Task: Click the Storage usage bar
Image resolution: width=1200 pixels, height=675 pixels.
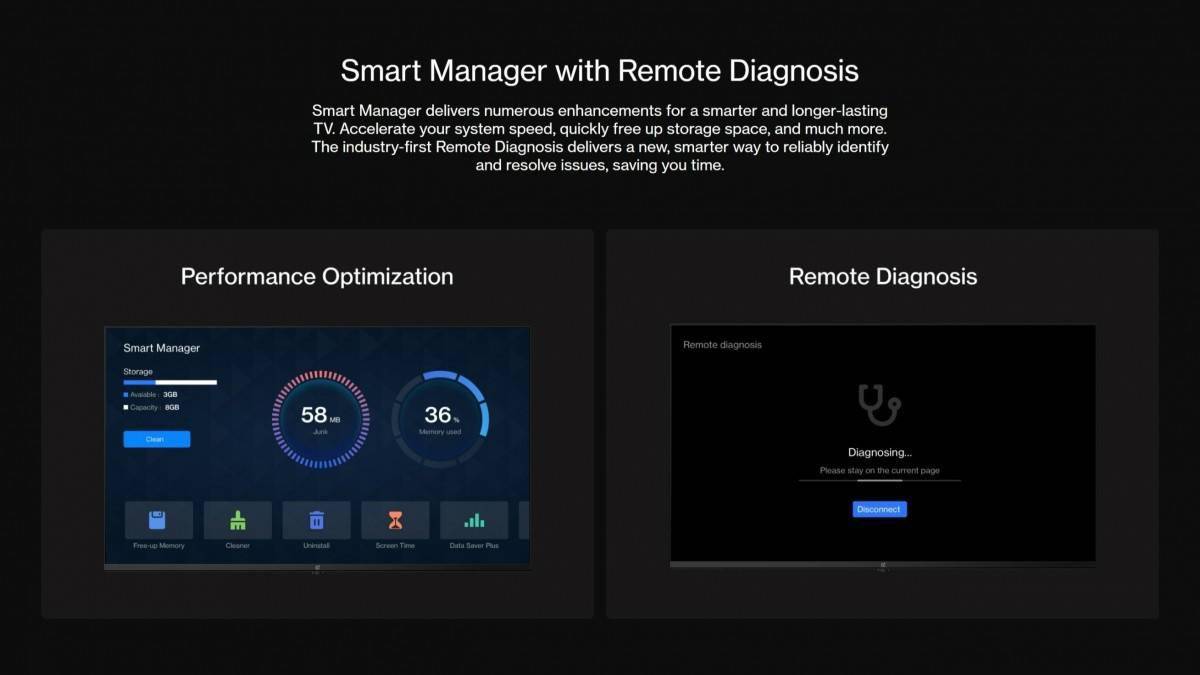Action: tap(170, 382)
